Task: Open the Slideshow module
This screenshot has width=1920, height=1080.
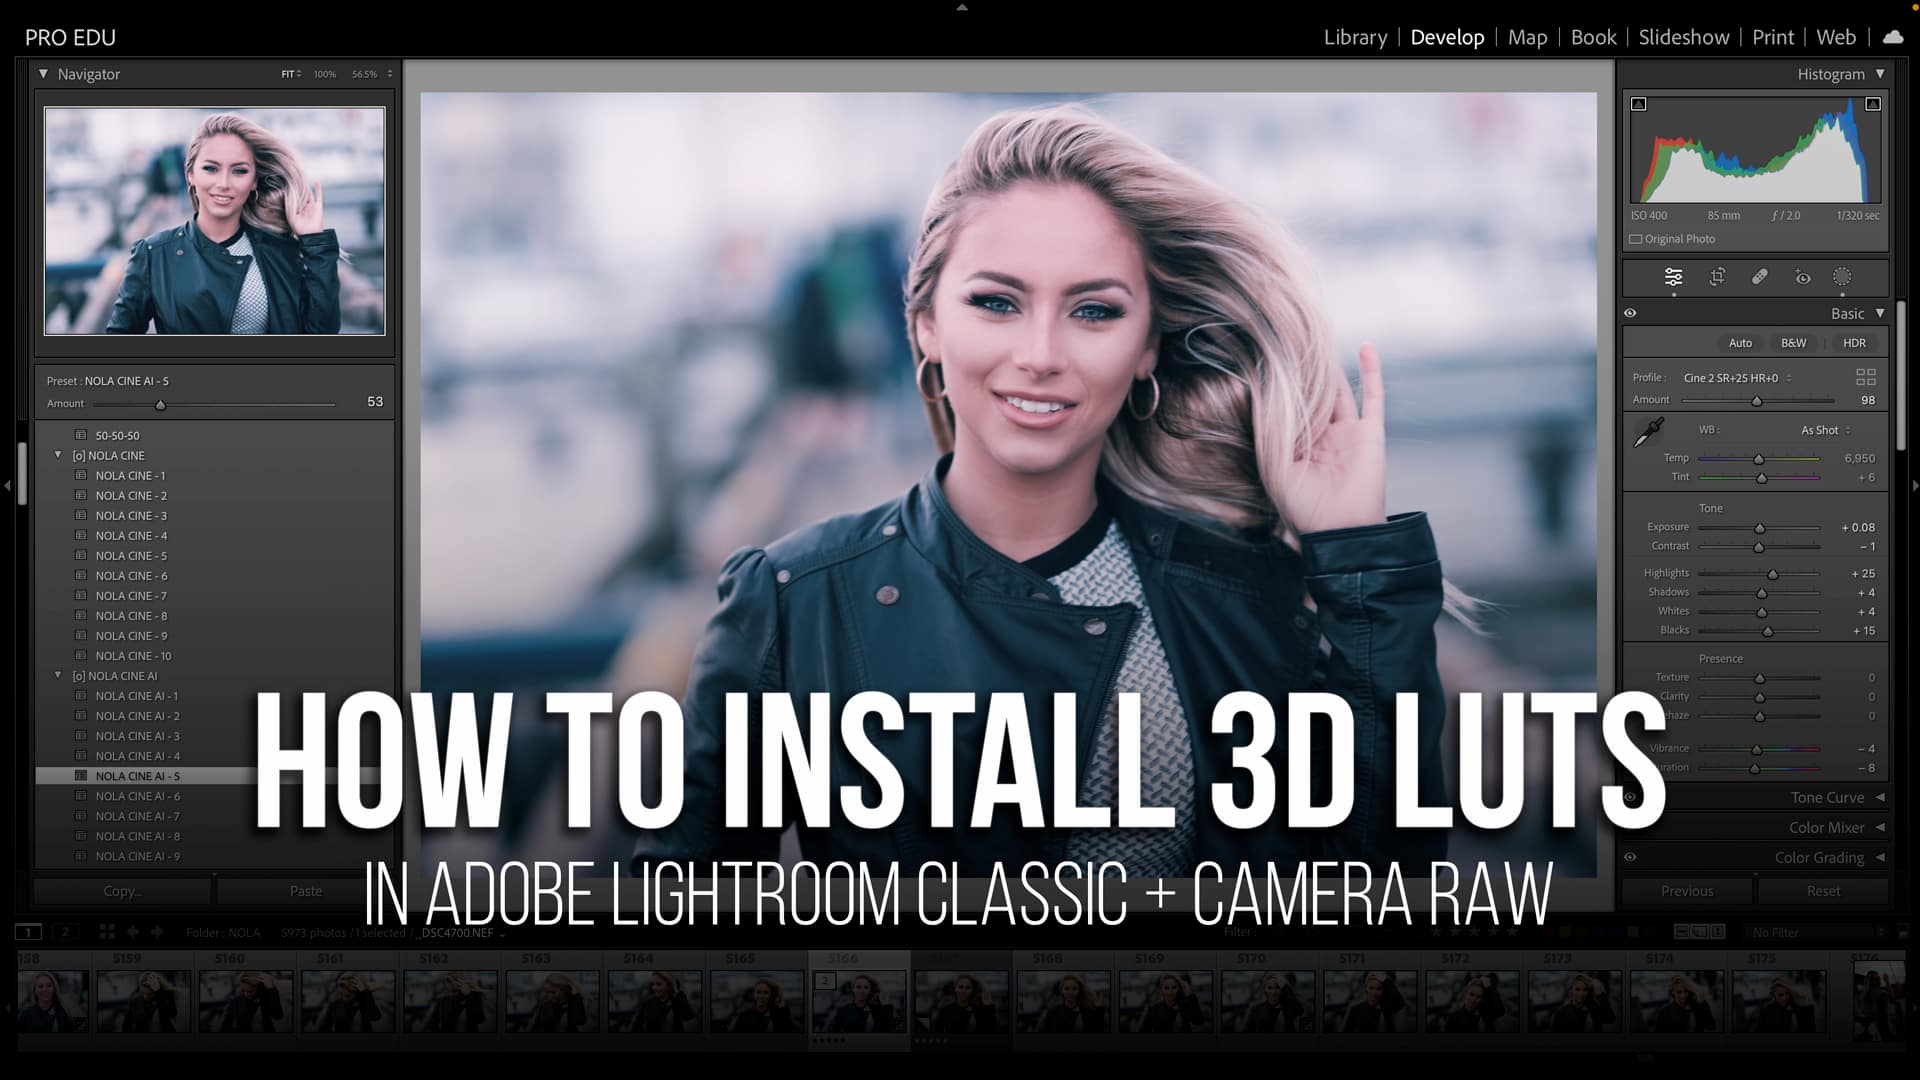Action: [x=1684, y=37]
